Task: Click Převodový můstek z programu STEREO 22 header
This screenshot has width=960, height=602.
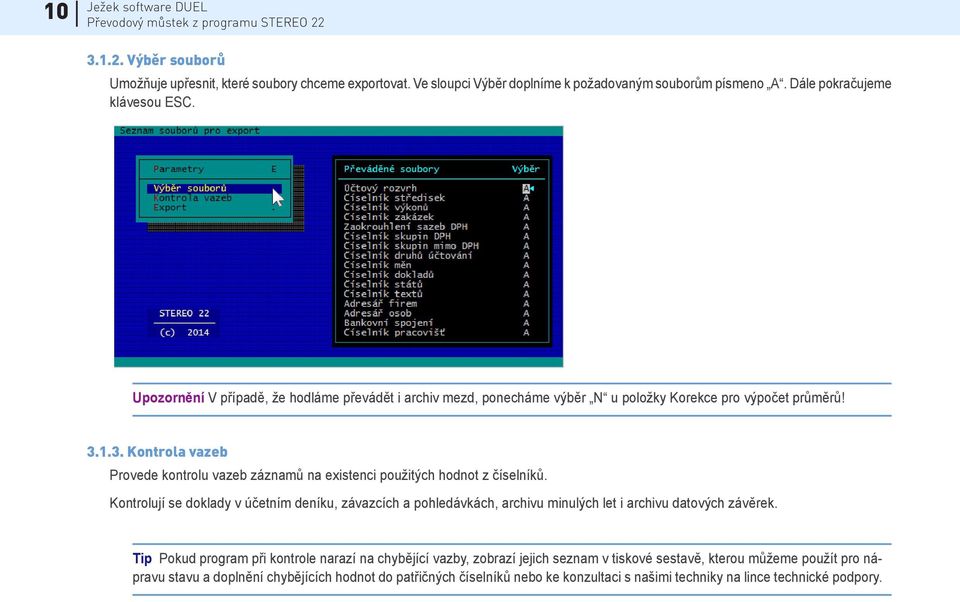Action: (x=206, y=23)
